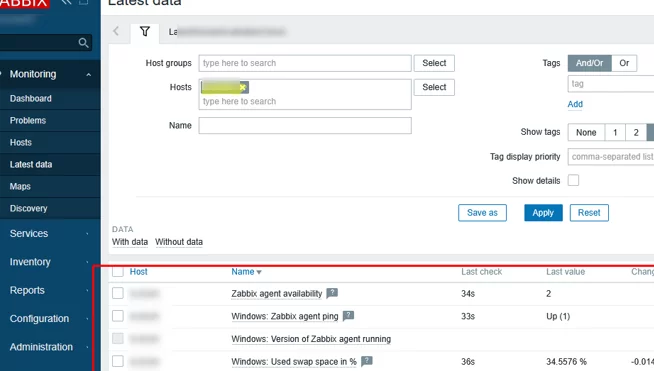
Task: Click Select button for Host groups
Action: [x=434, y=63]
